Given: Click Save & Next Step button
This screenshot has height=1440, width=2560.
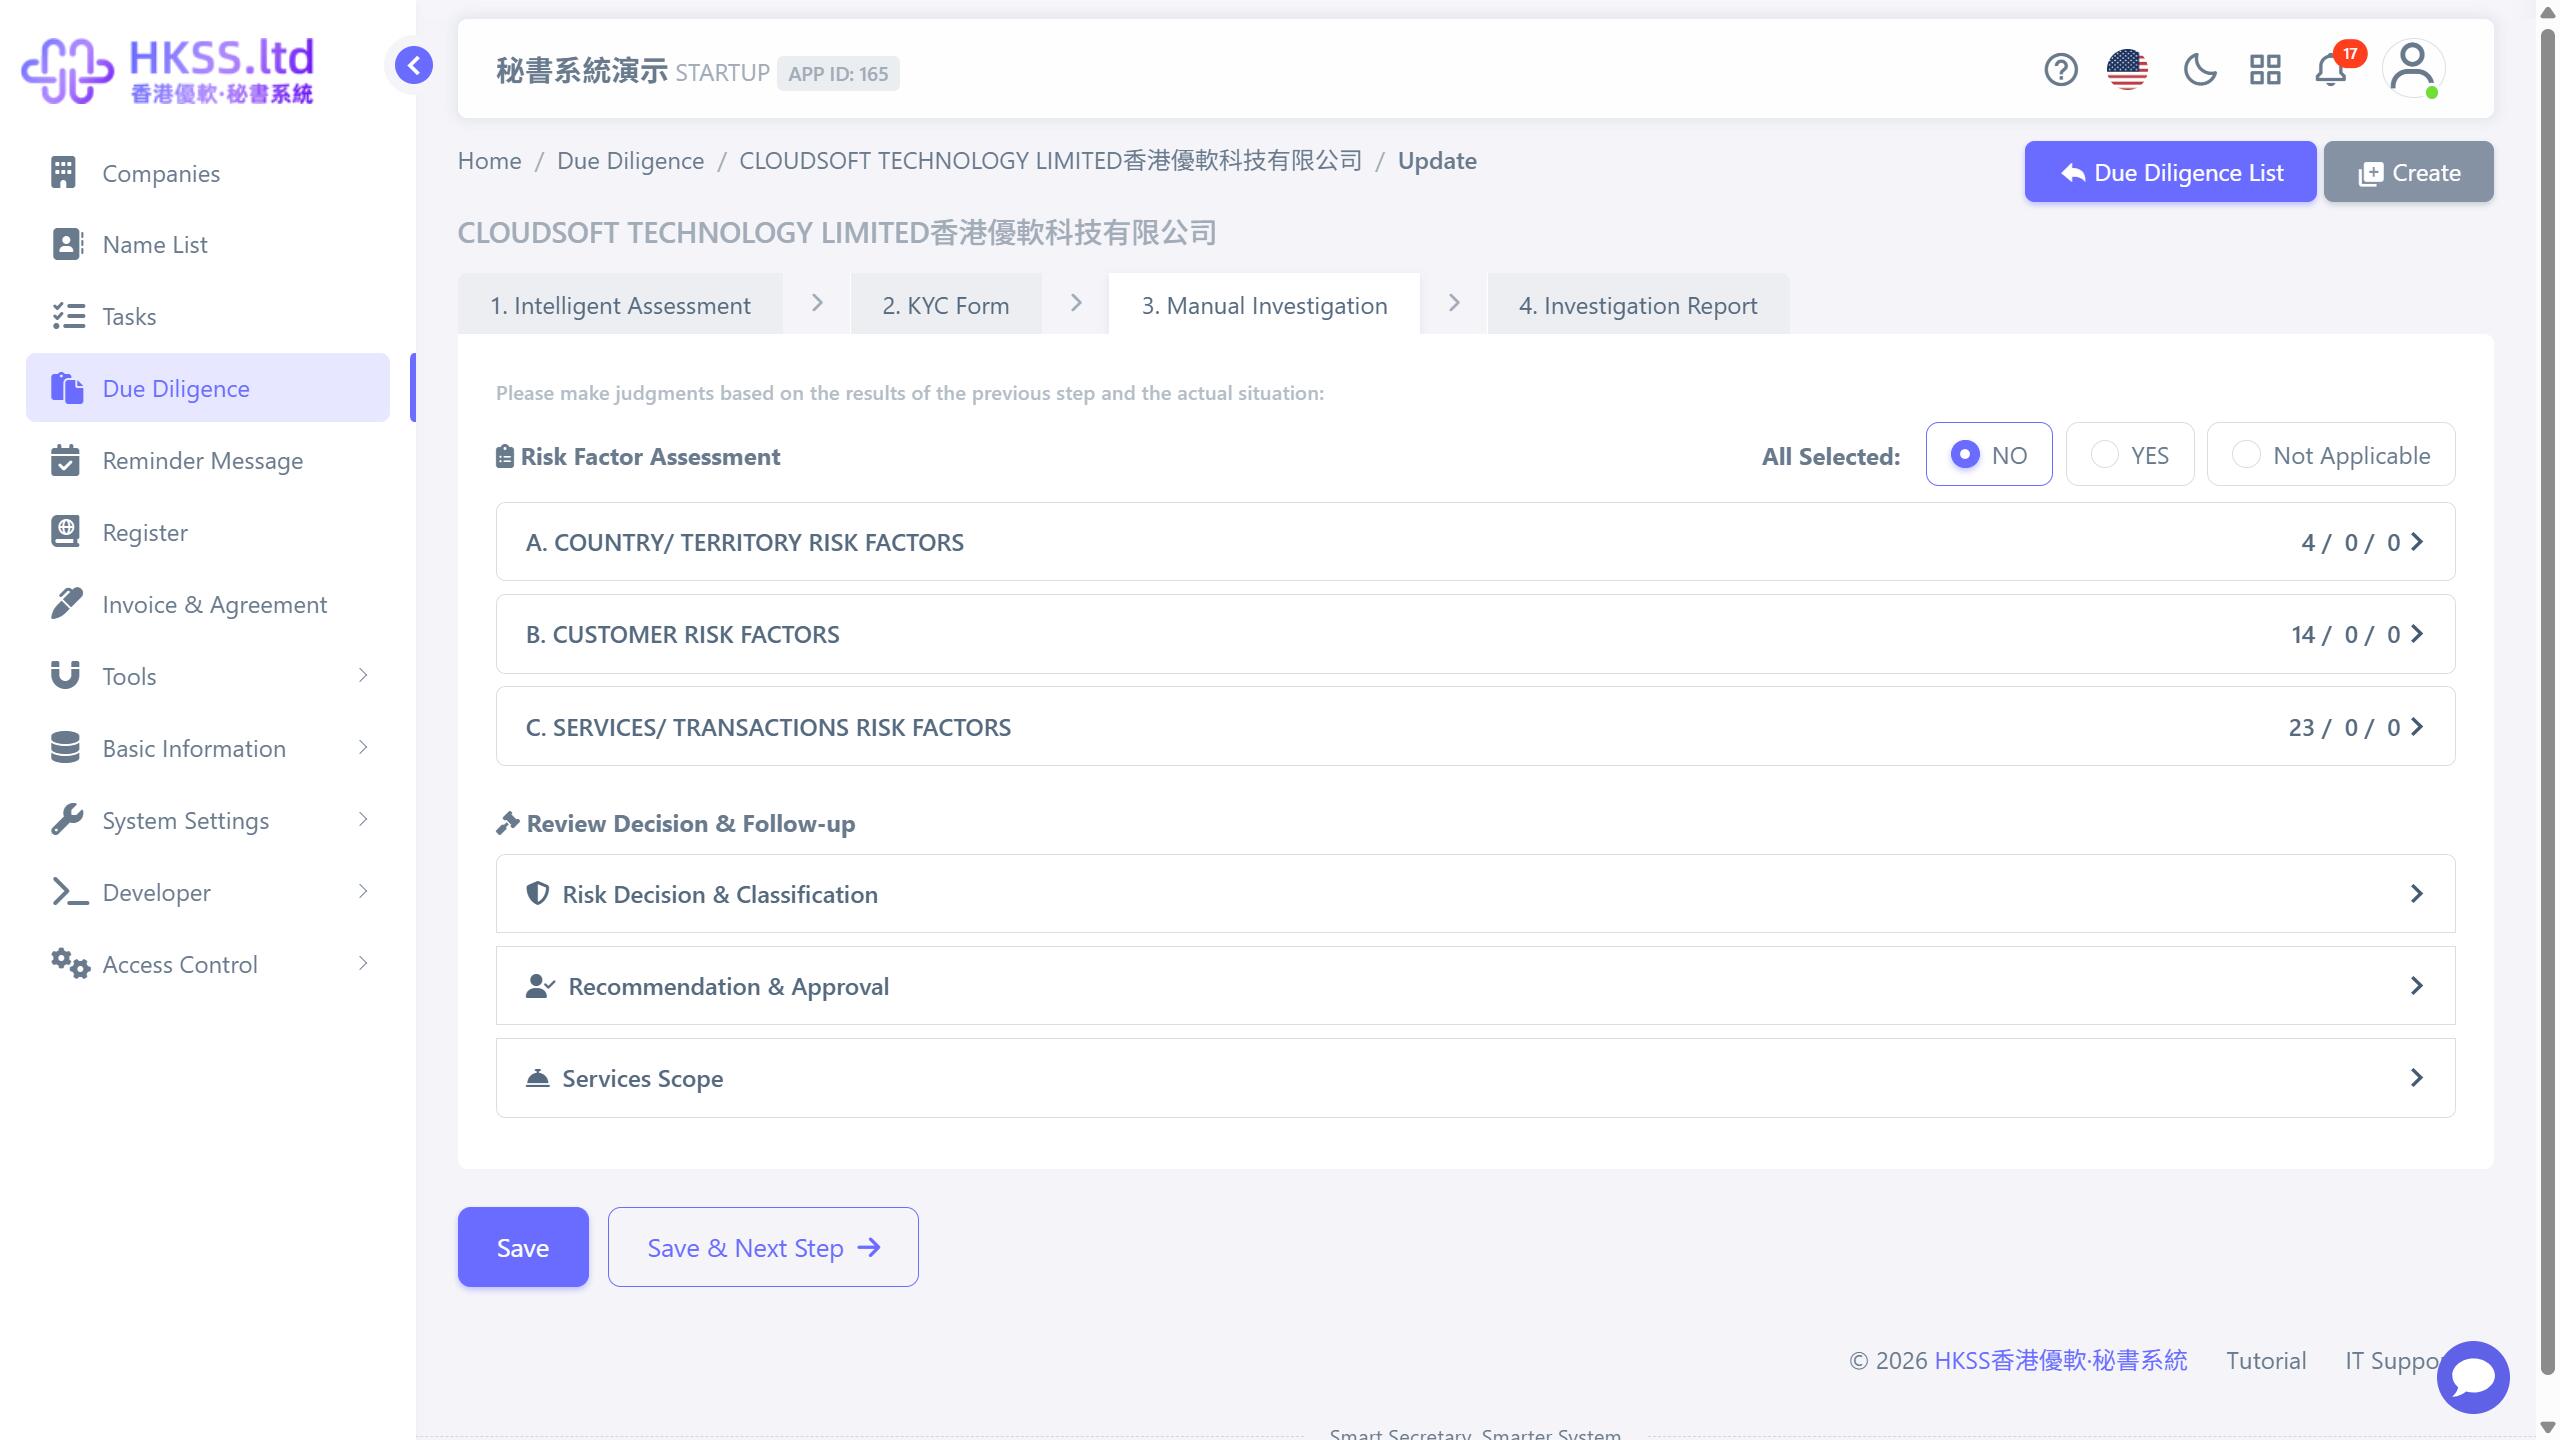Looking at the screenshot, I should (x=763, y=1247).
